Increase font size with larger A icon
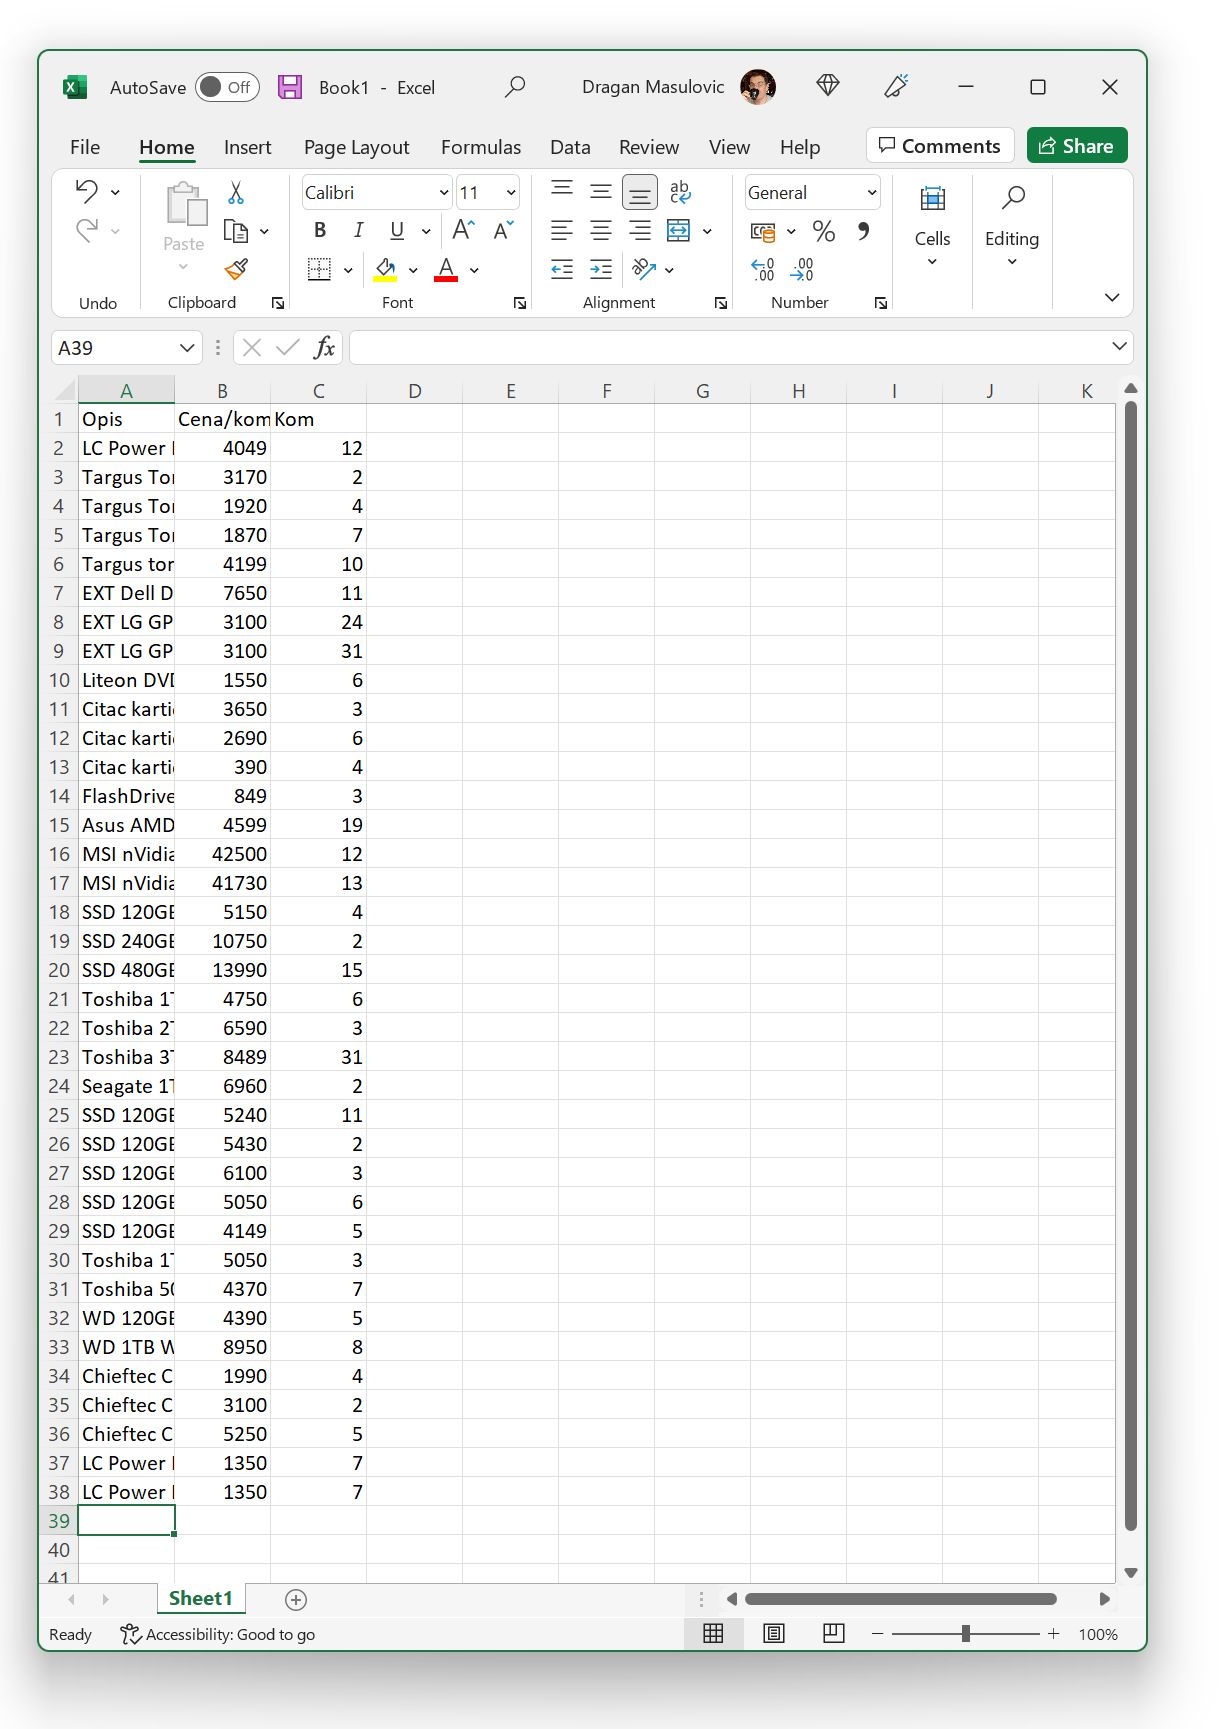The height and width of the screenshot is (1729, 1228). click(x=463, y=230)
